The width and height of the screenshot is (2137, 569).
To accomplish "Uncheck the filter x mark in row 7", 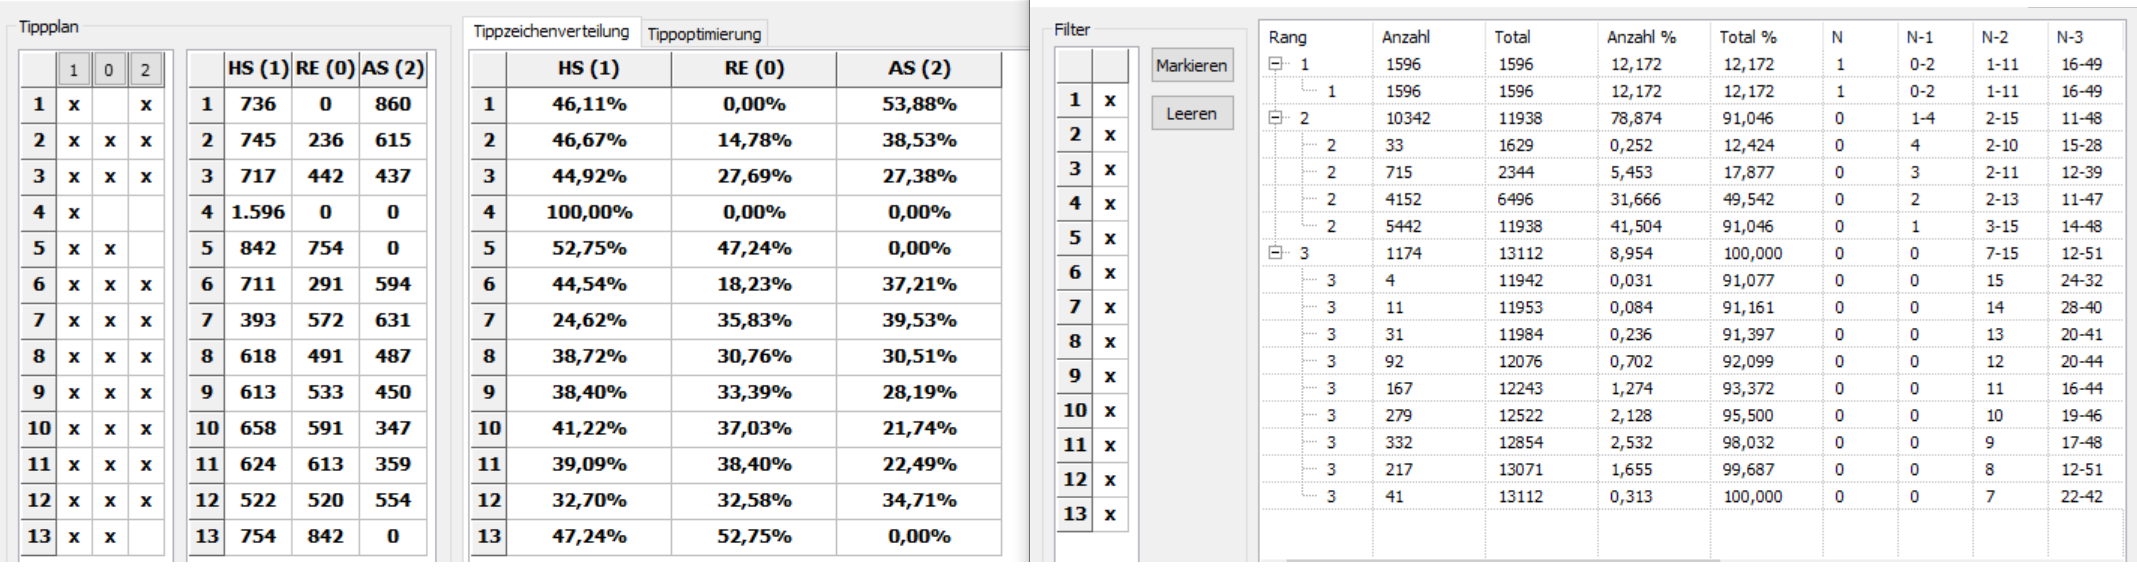I will 1110,307.
